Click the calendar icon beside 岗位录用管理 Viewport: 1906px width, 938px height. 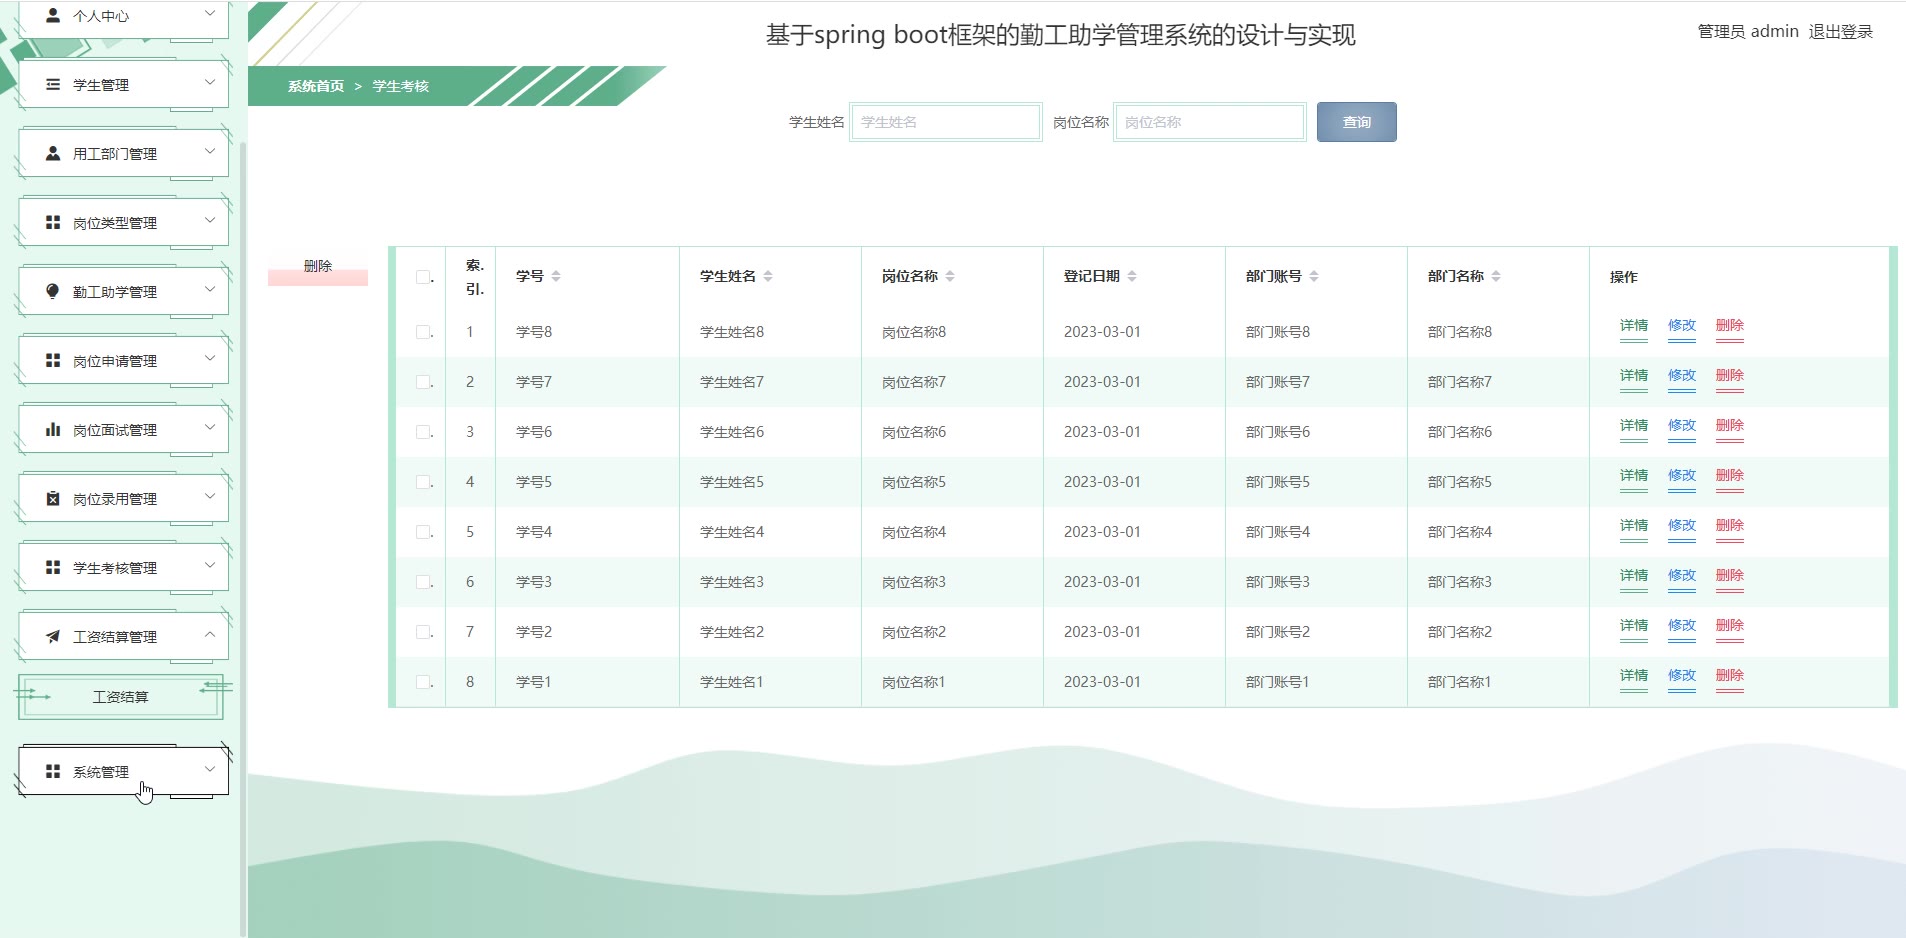pyautogui.click(x=53, y=499)
